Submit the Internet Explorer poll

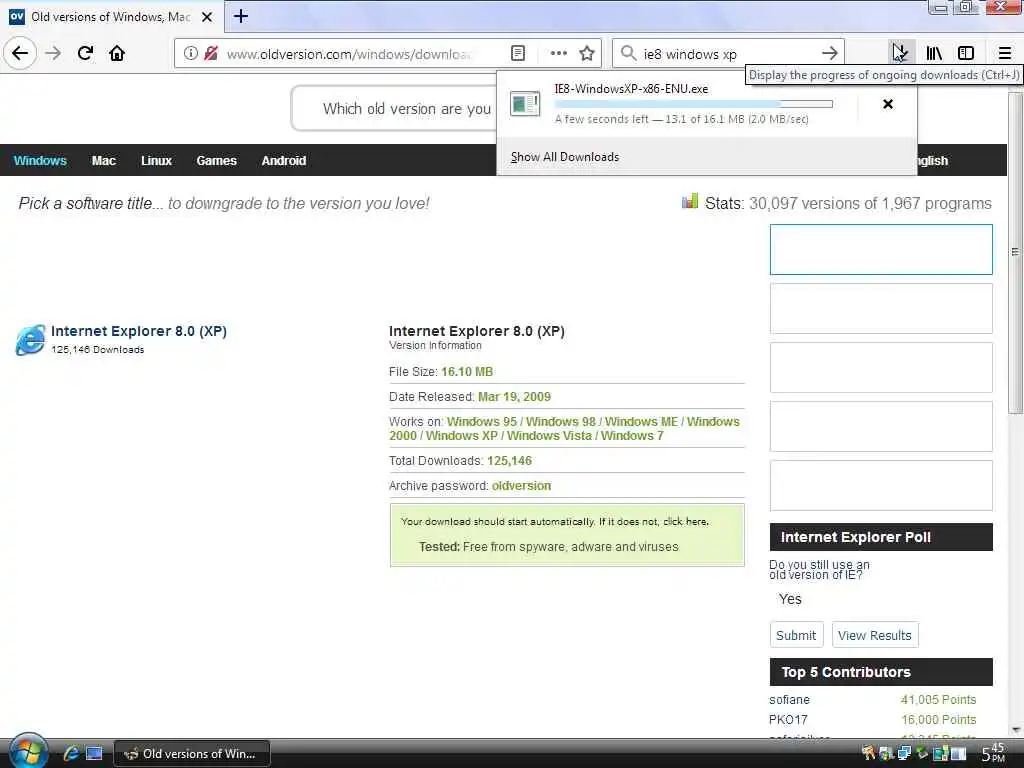[x=795, y=635]
